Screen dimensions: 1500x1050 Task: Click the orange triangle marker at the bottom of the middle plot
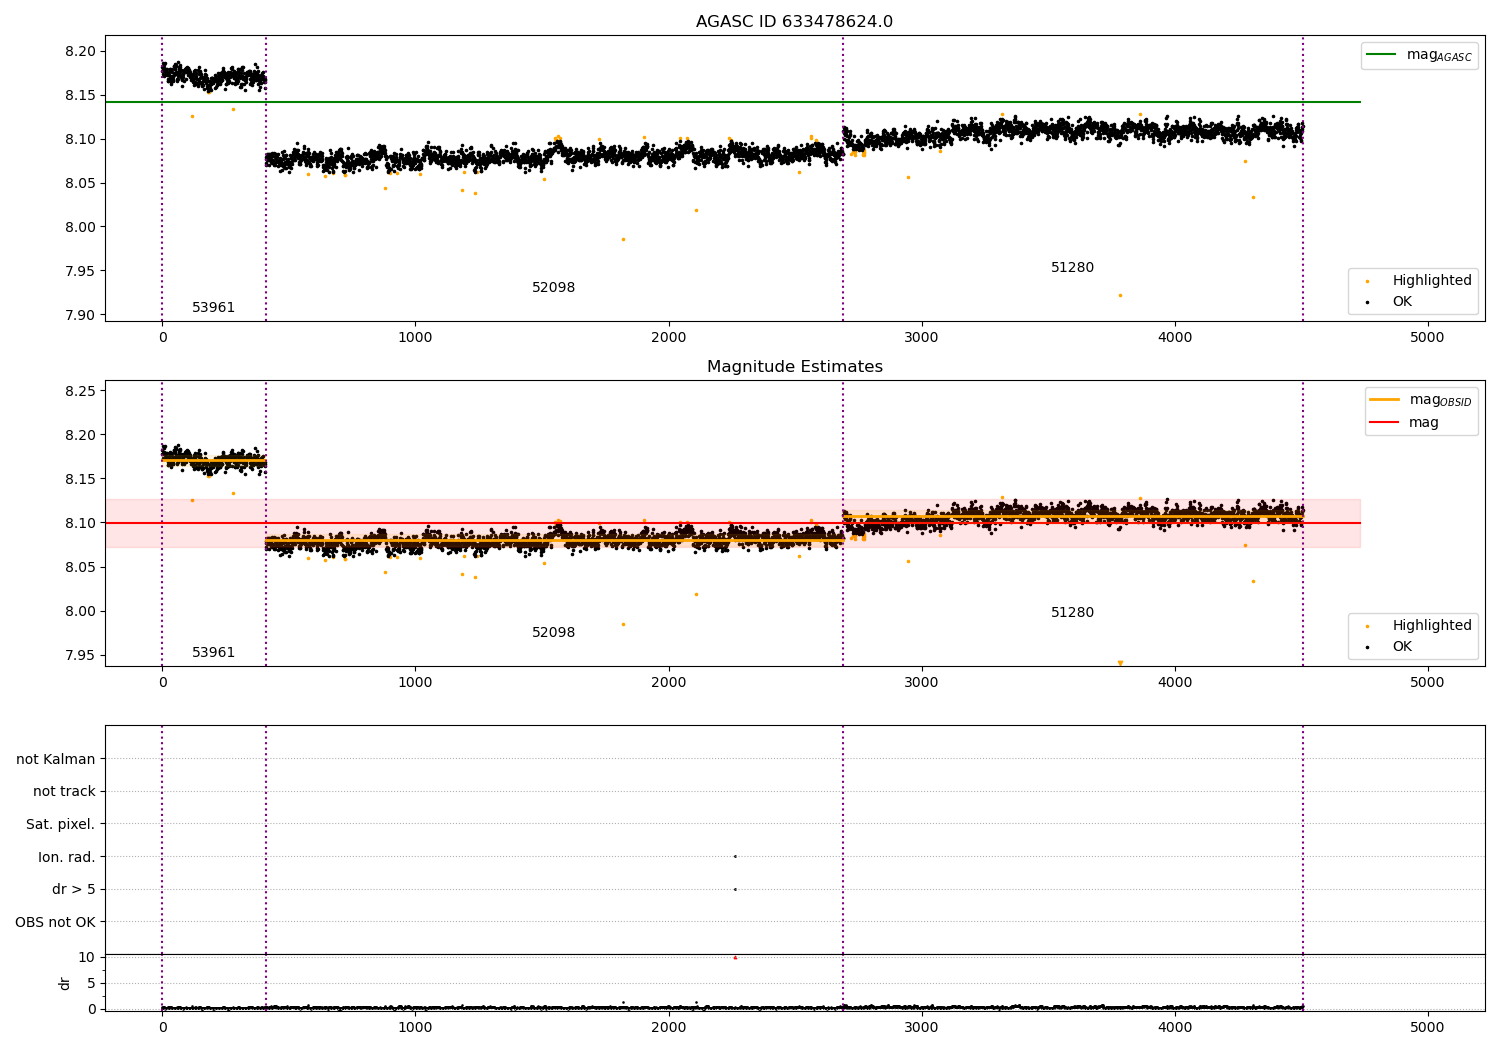pos(1120,663)
